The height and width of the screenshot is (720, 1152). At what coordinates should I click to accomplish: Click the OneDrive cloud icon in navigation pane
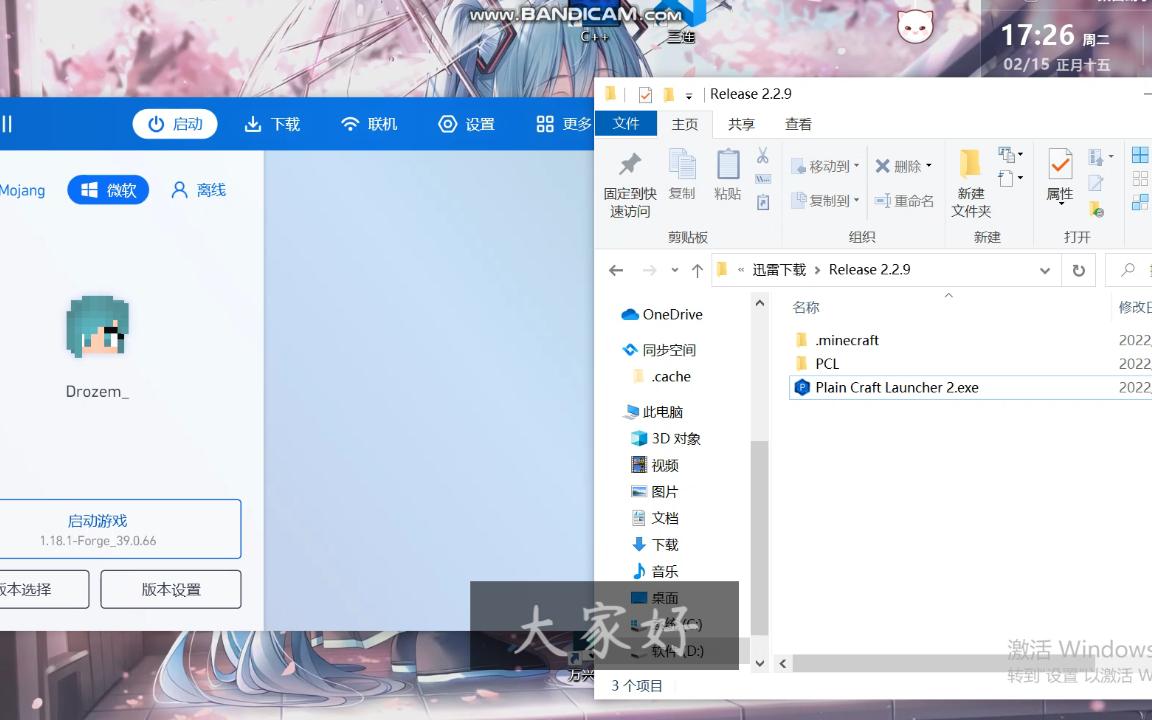(x=630, y=314)
